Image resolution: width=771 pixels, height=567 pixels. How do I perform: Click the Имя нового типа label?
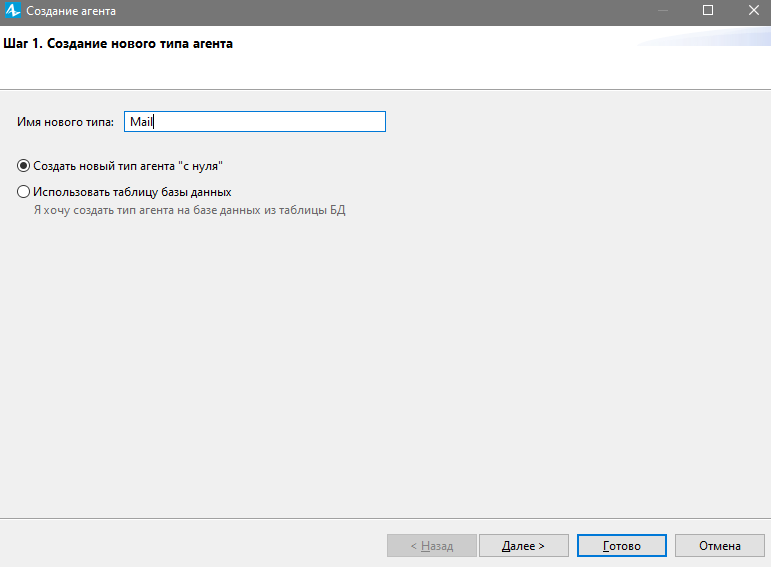pyautogui.click(x=65, y=122)
